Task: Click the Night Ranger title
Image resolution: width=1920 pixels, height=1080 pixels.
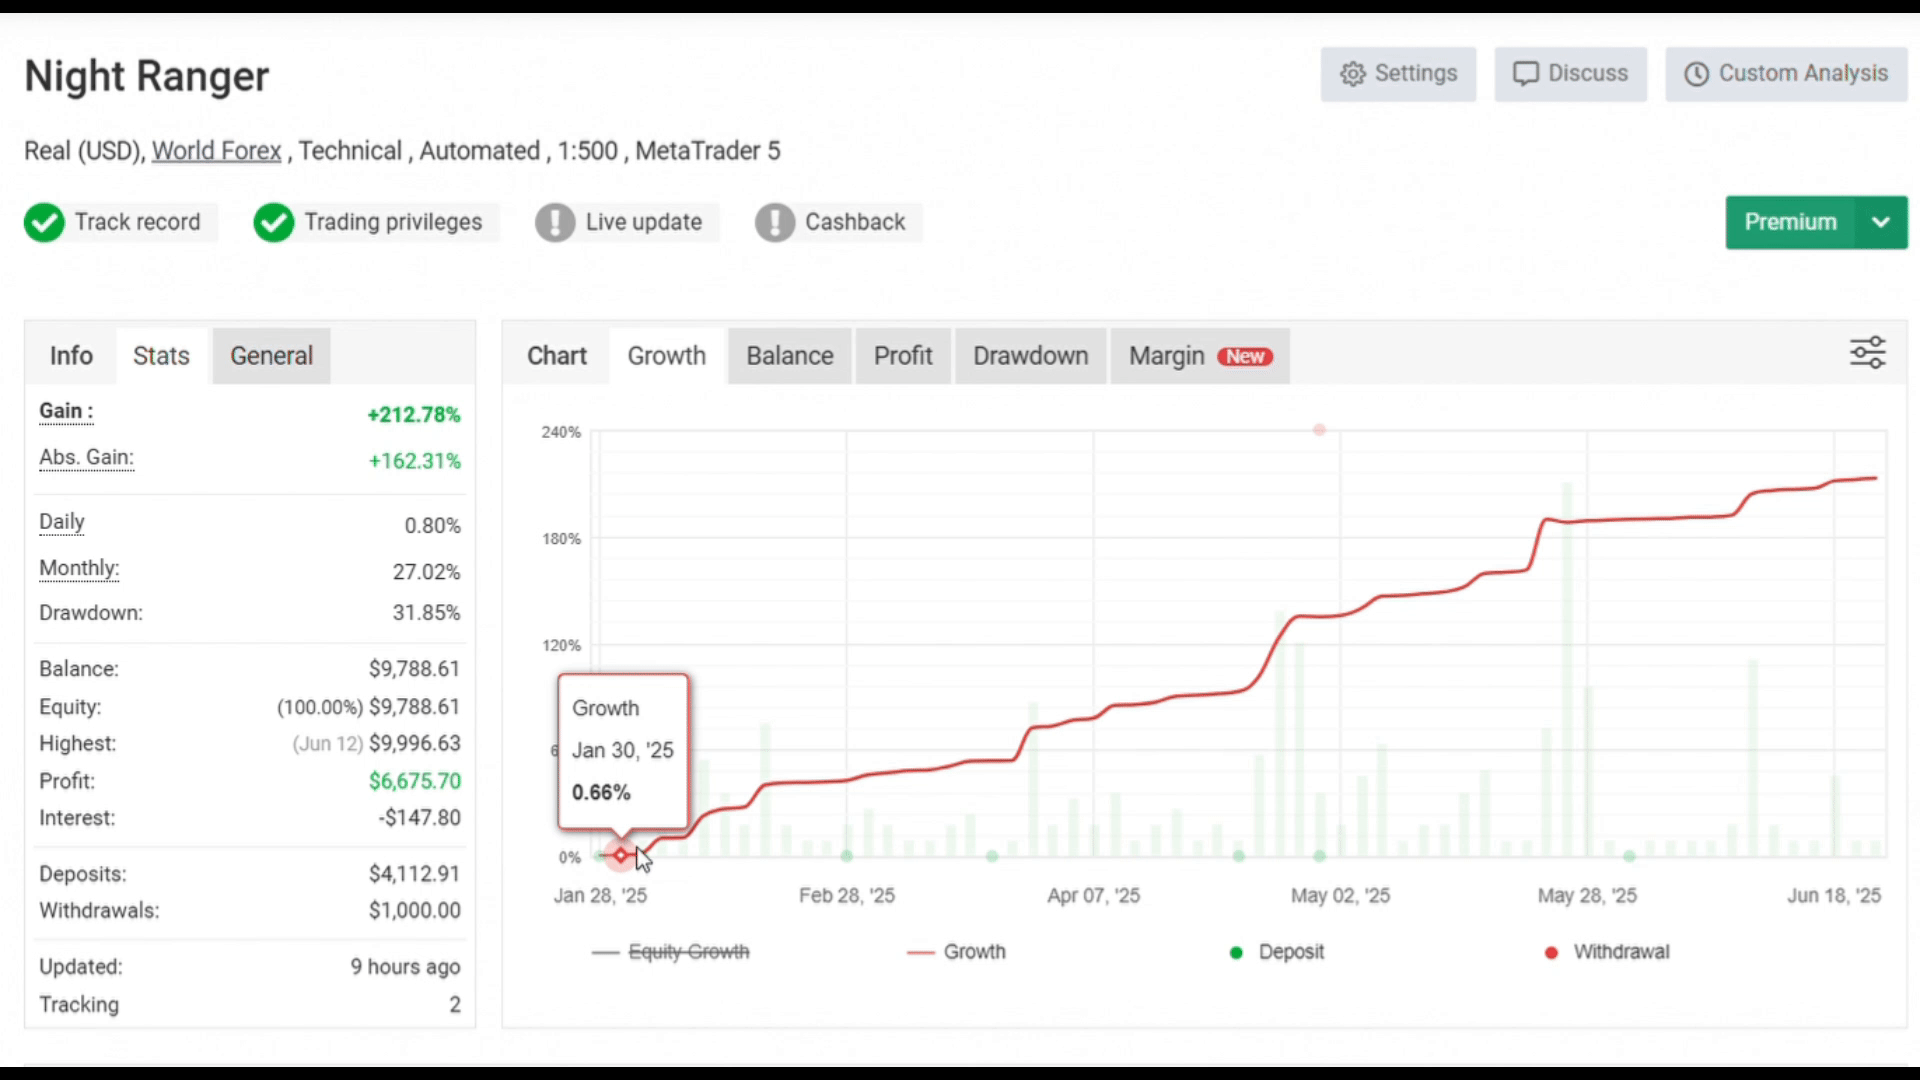Action: pos(147,77)
